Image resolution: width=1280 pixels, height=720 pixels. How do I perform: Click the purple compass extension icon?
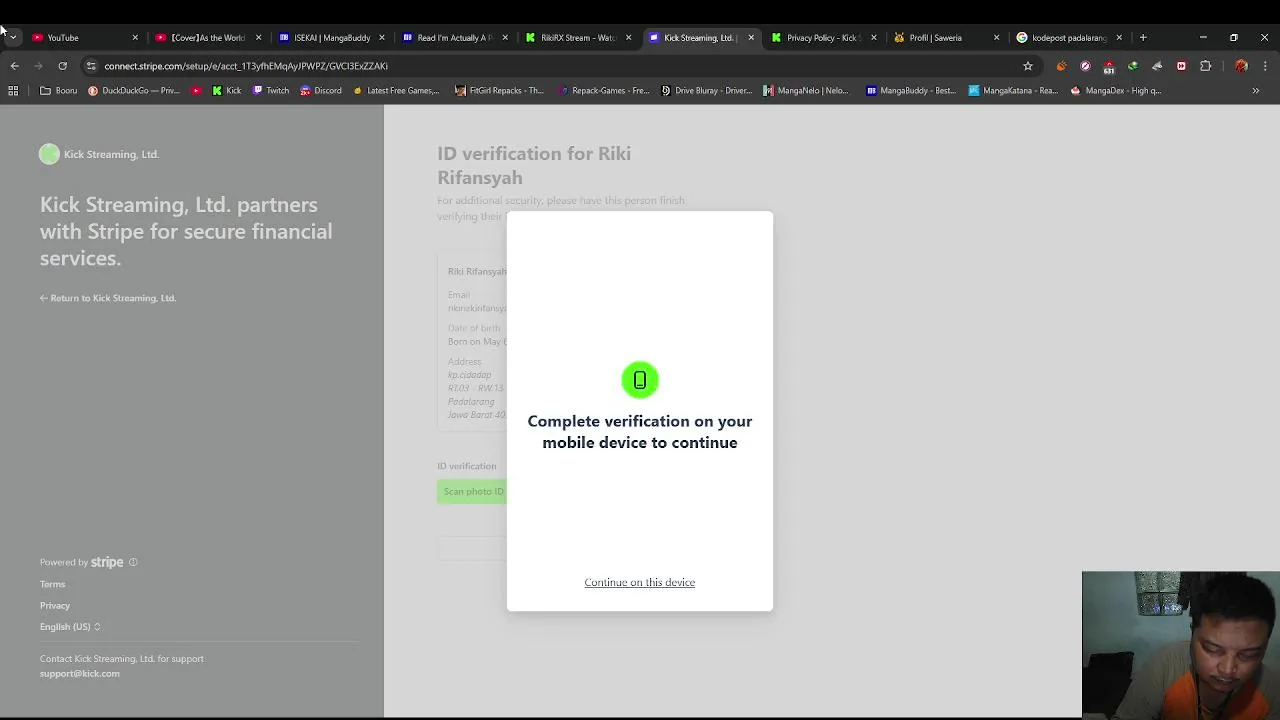(1085, 66)
